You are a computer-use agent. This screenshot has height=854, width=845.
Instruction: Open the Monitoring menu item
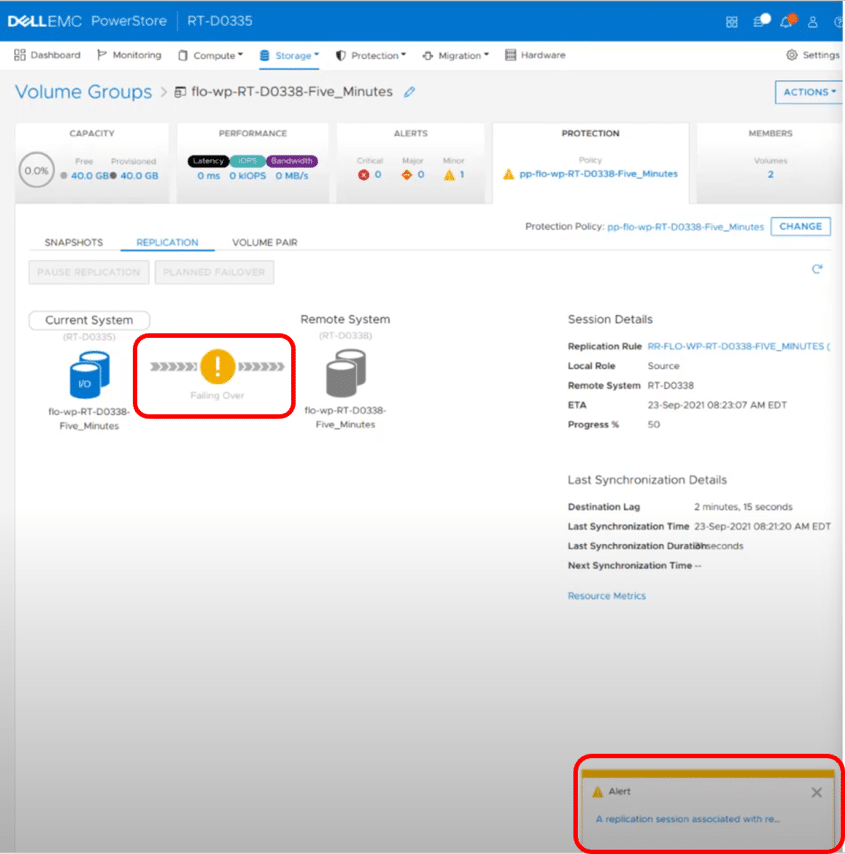[129, 55]
